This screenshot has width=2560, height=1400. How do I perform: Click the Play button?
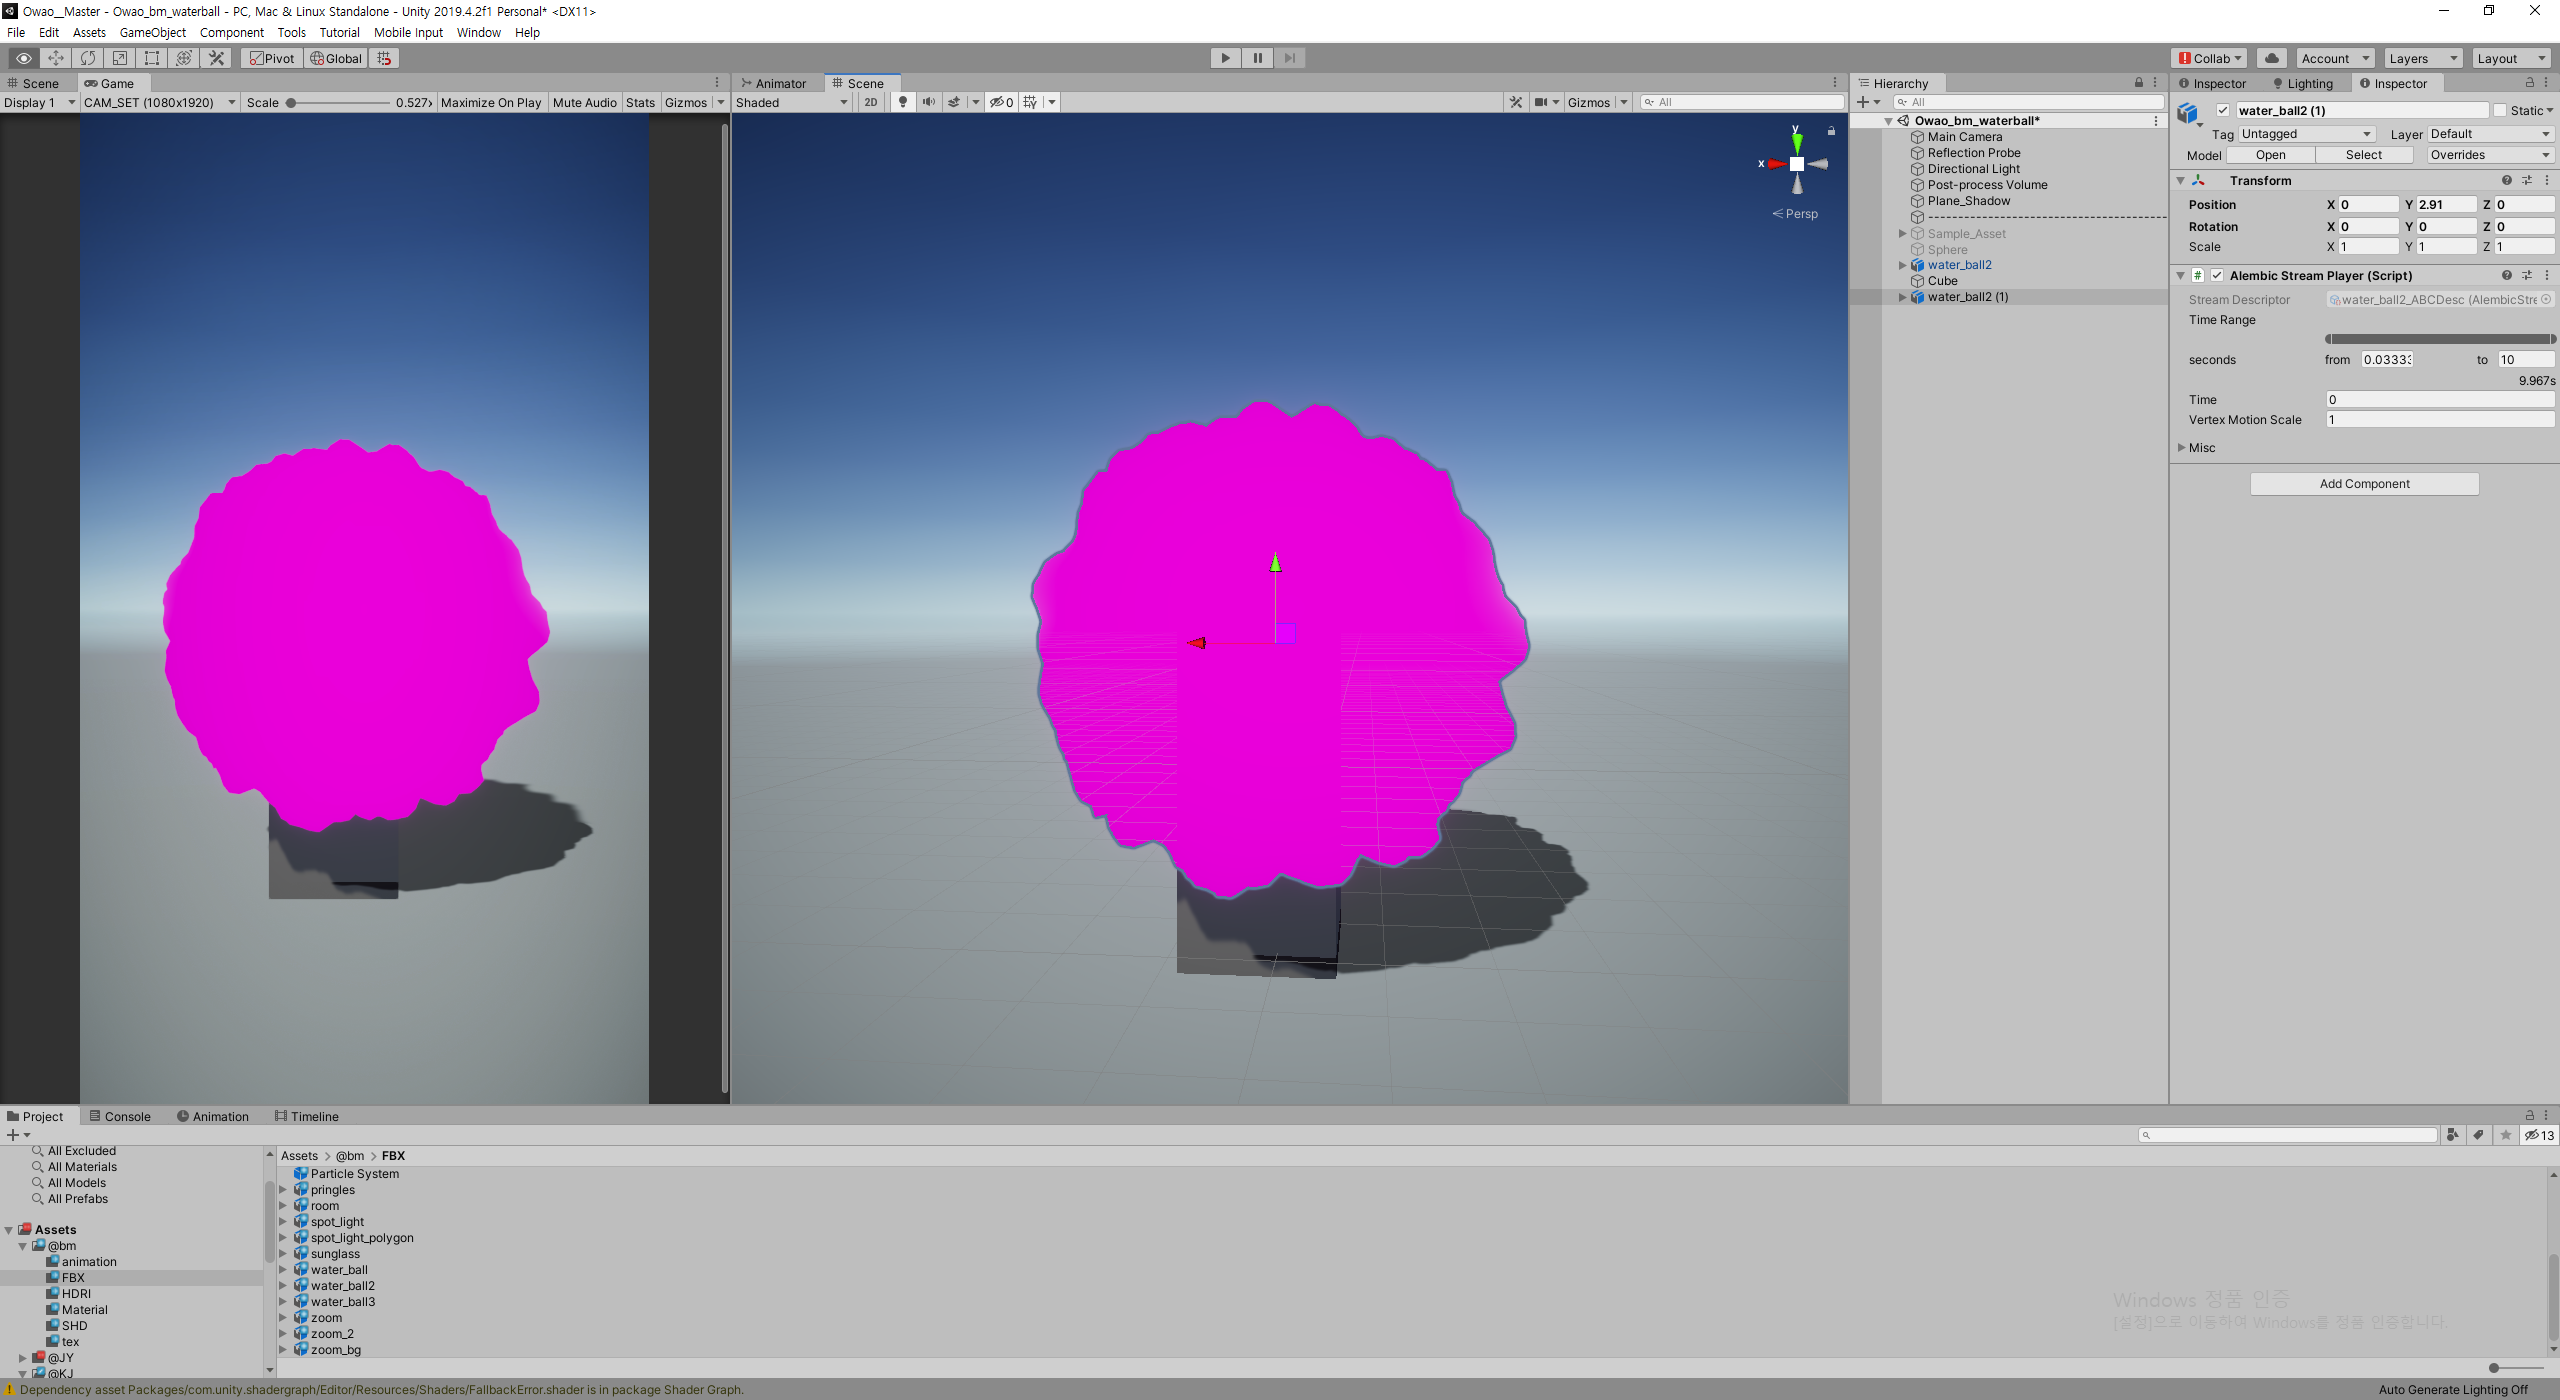1225,58
